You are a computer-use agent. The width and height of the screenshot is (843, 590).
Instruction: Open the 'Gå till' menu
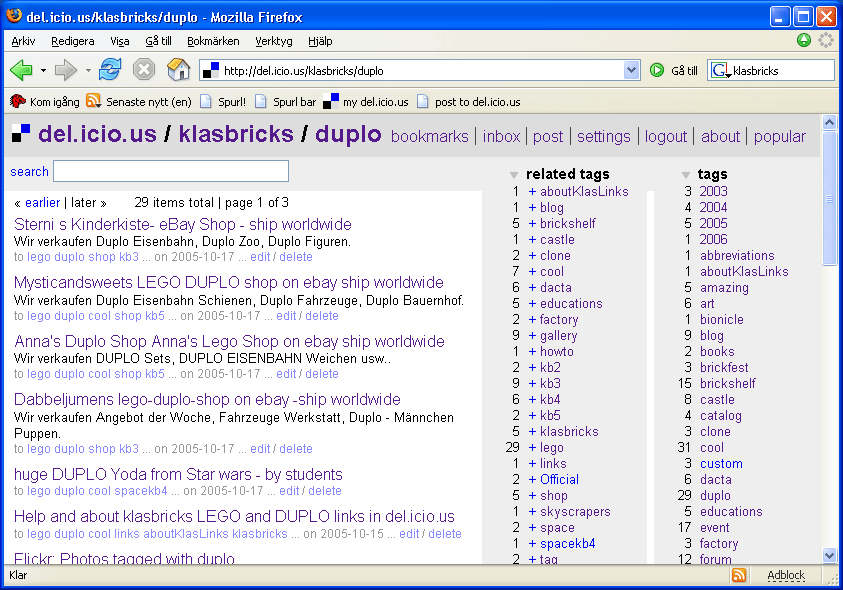pyautogui.click(x=158, y=41)
